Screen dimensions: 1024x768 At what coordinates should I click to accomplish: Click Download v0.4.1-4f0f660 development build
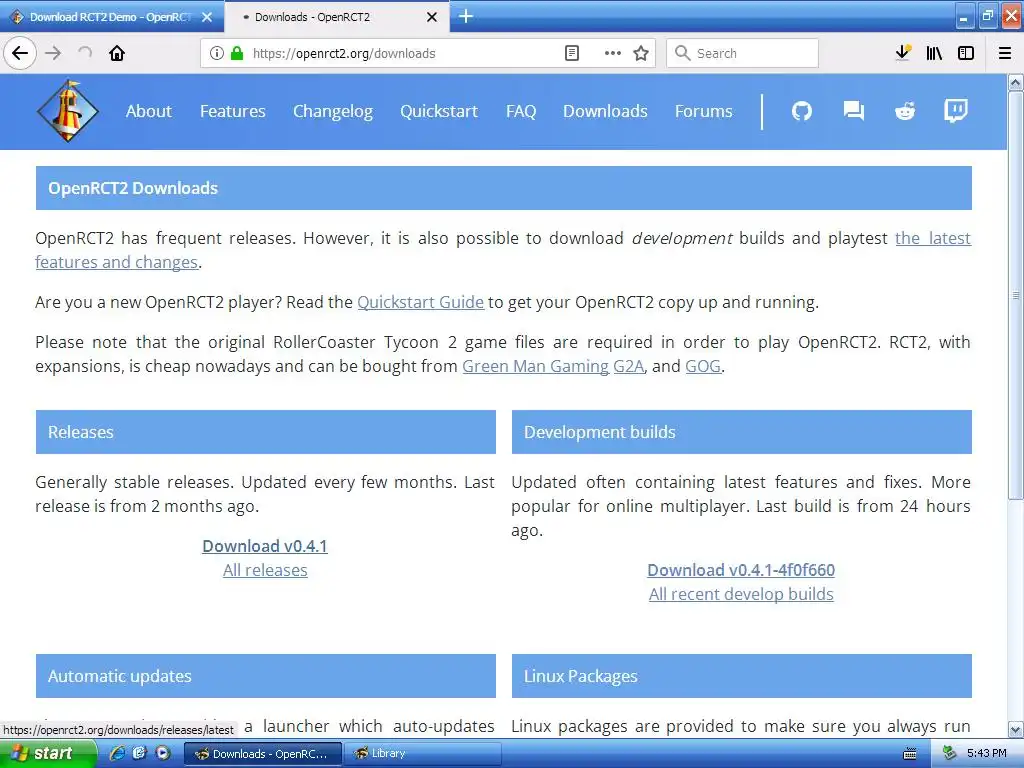click(741, 570)
